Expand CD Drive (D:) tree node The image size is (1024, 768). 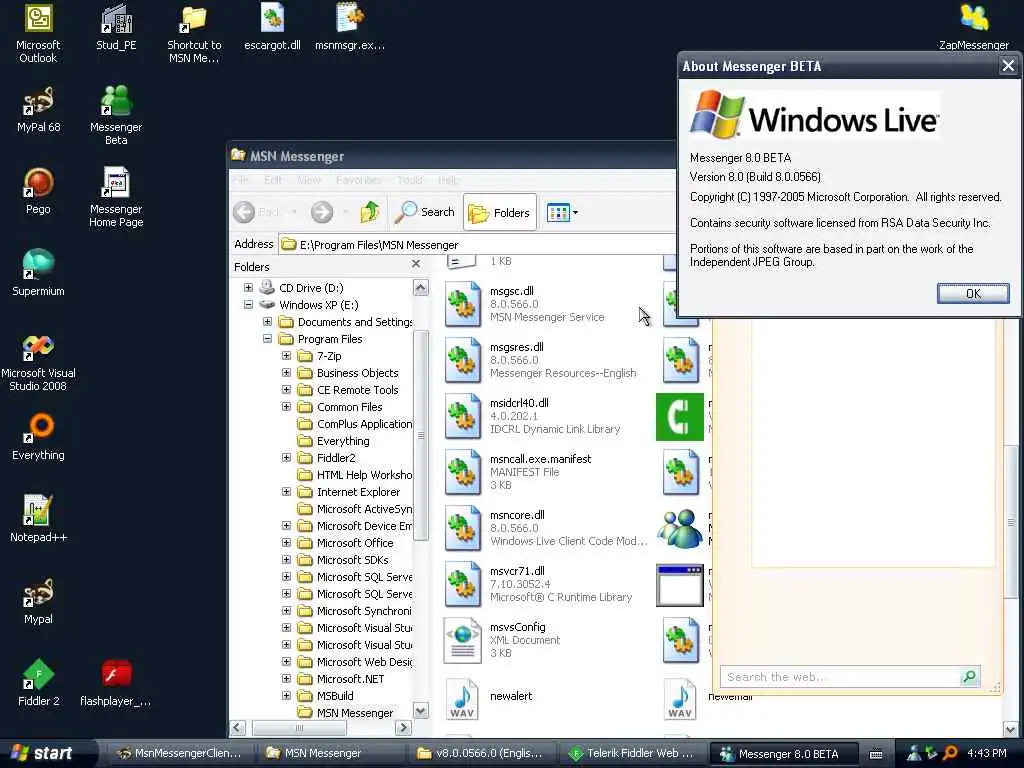pyautogui.click(x=248, y=287)
